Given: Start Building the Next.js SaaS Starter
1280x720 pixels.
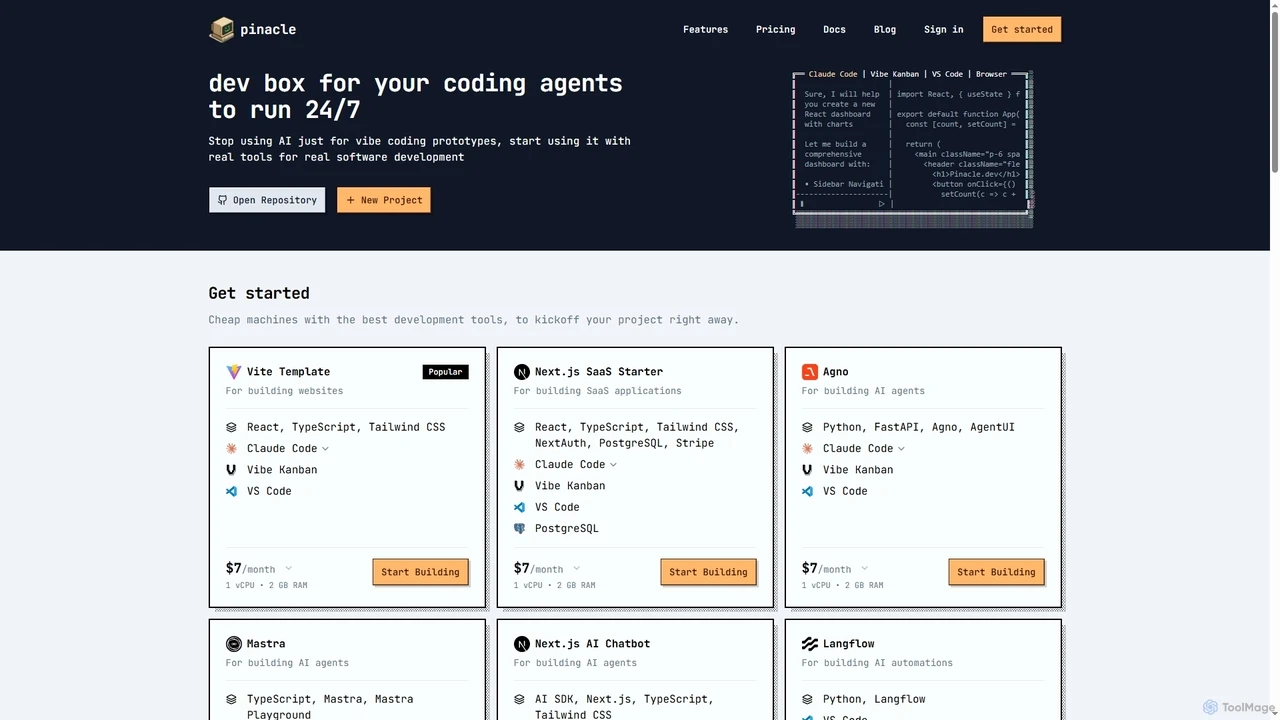Looking at the screenshot, I should (708, 572).
